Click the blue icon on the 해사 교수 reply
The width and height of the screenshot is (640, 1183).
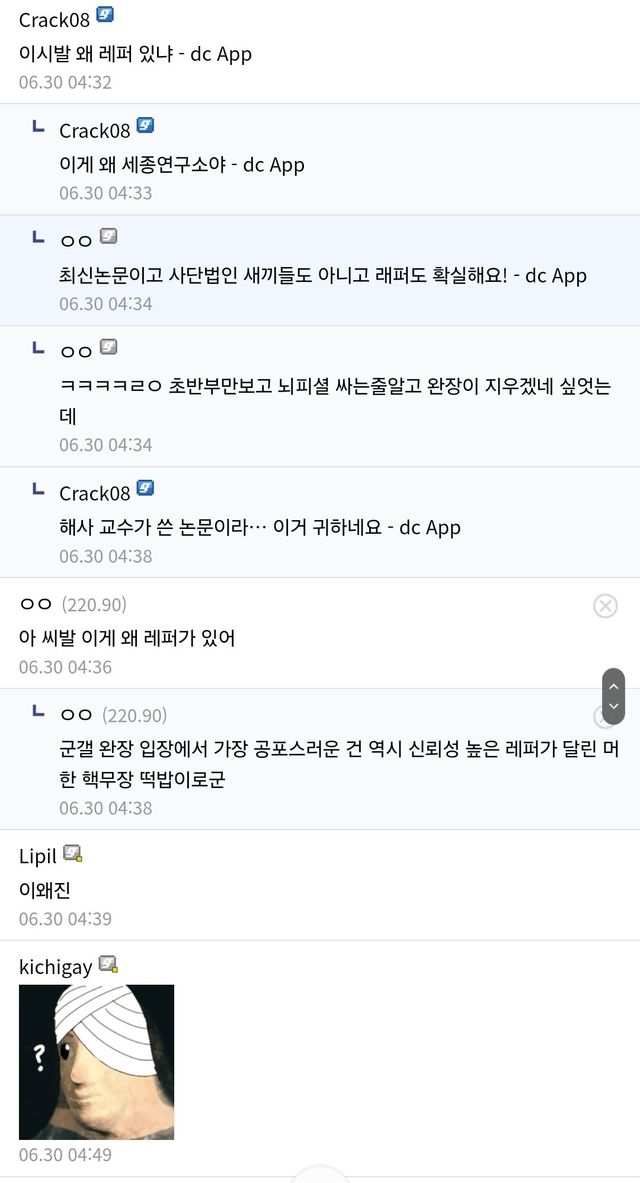[x=145, y=489]
